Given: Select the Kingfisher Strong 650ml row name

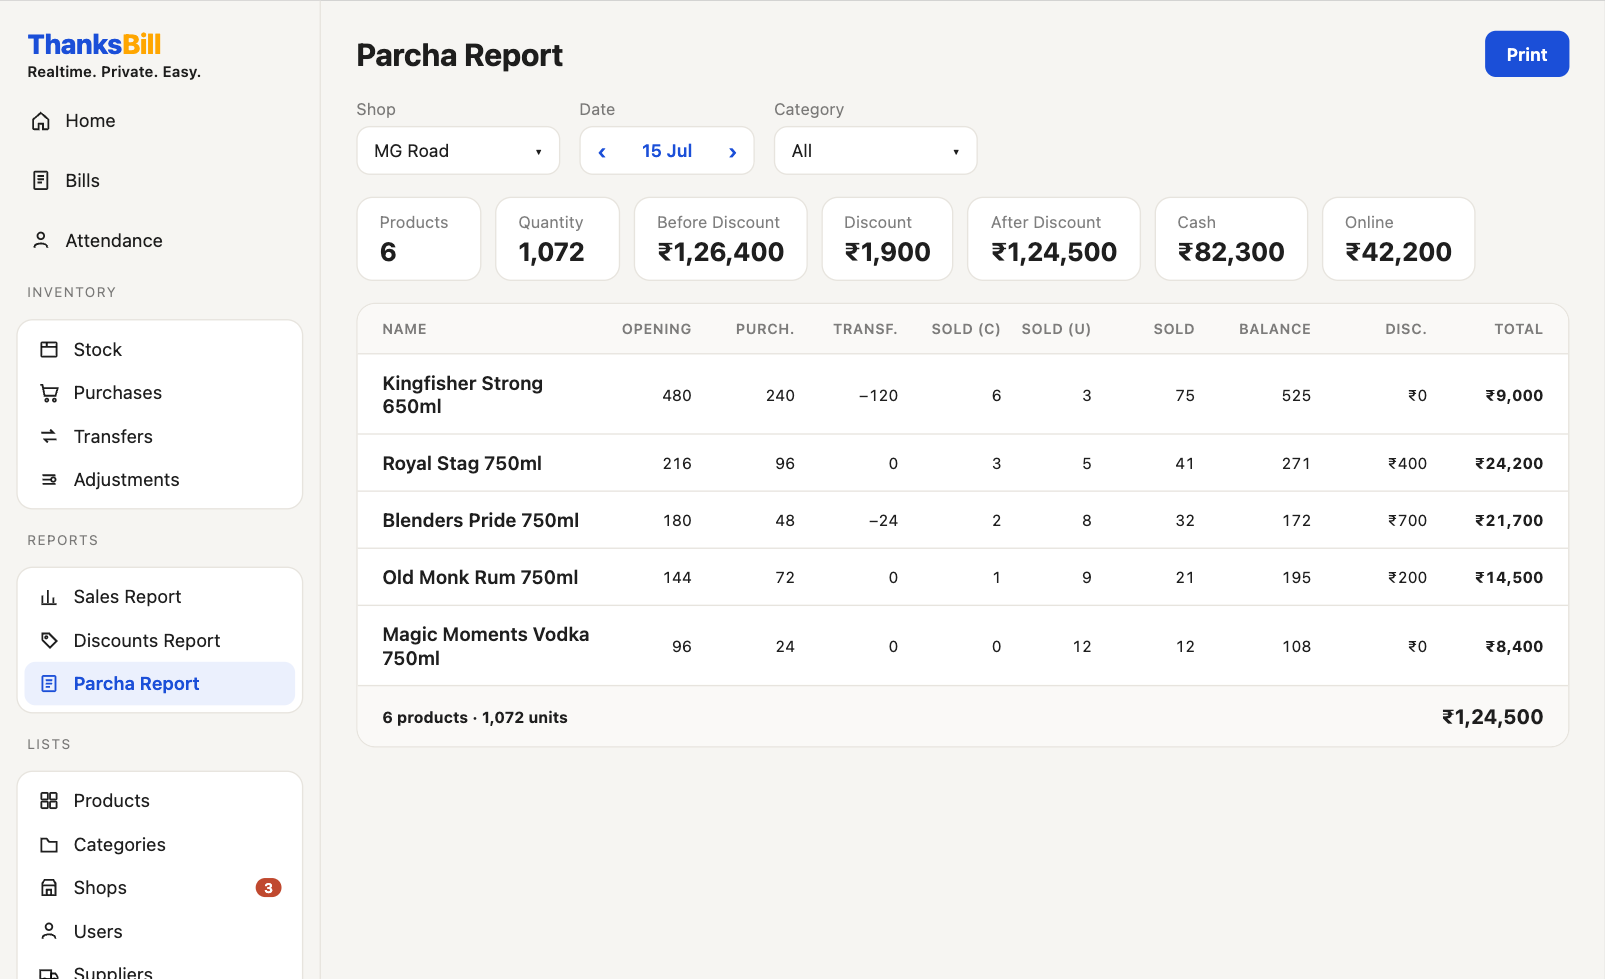Looking at the screenshot, I should coord(463,395).
